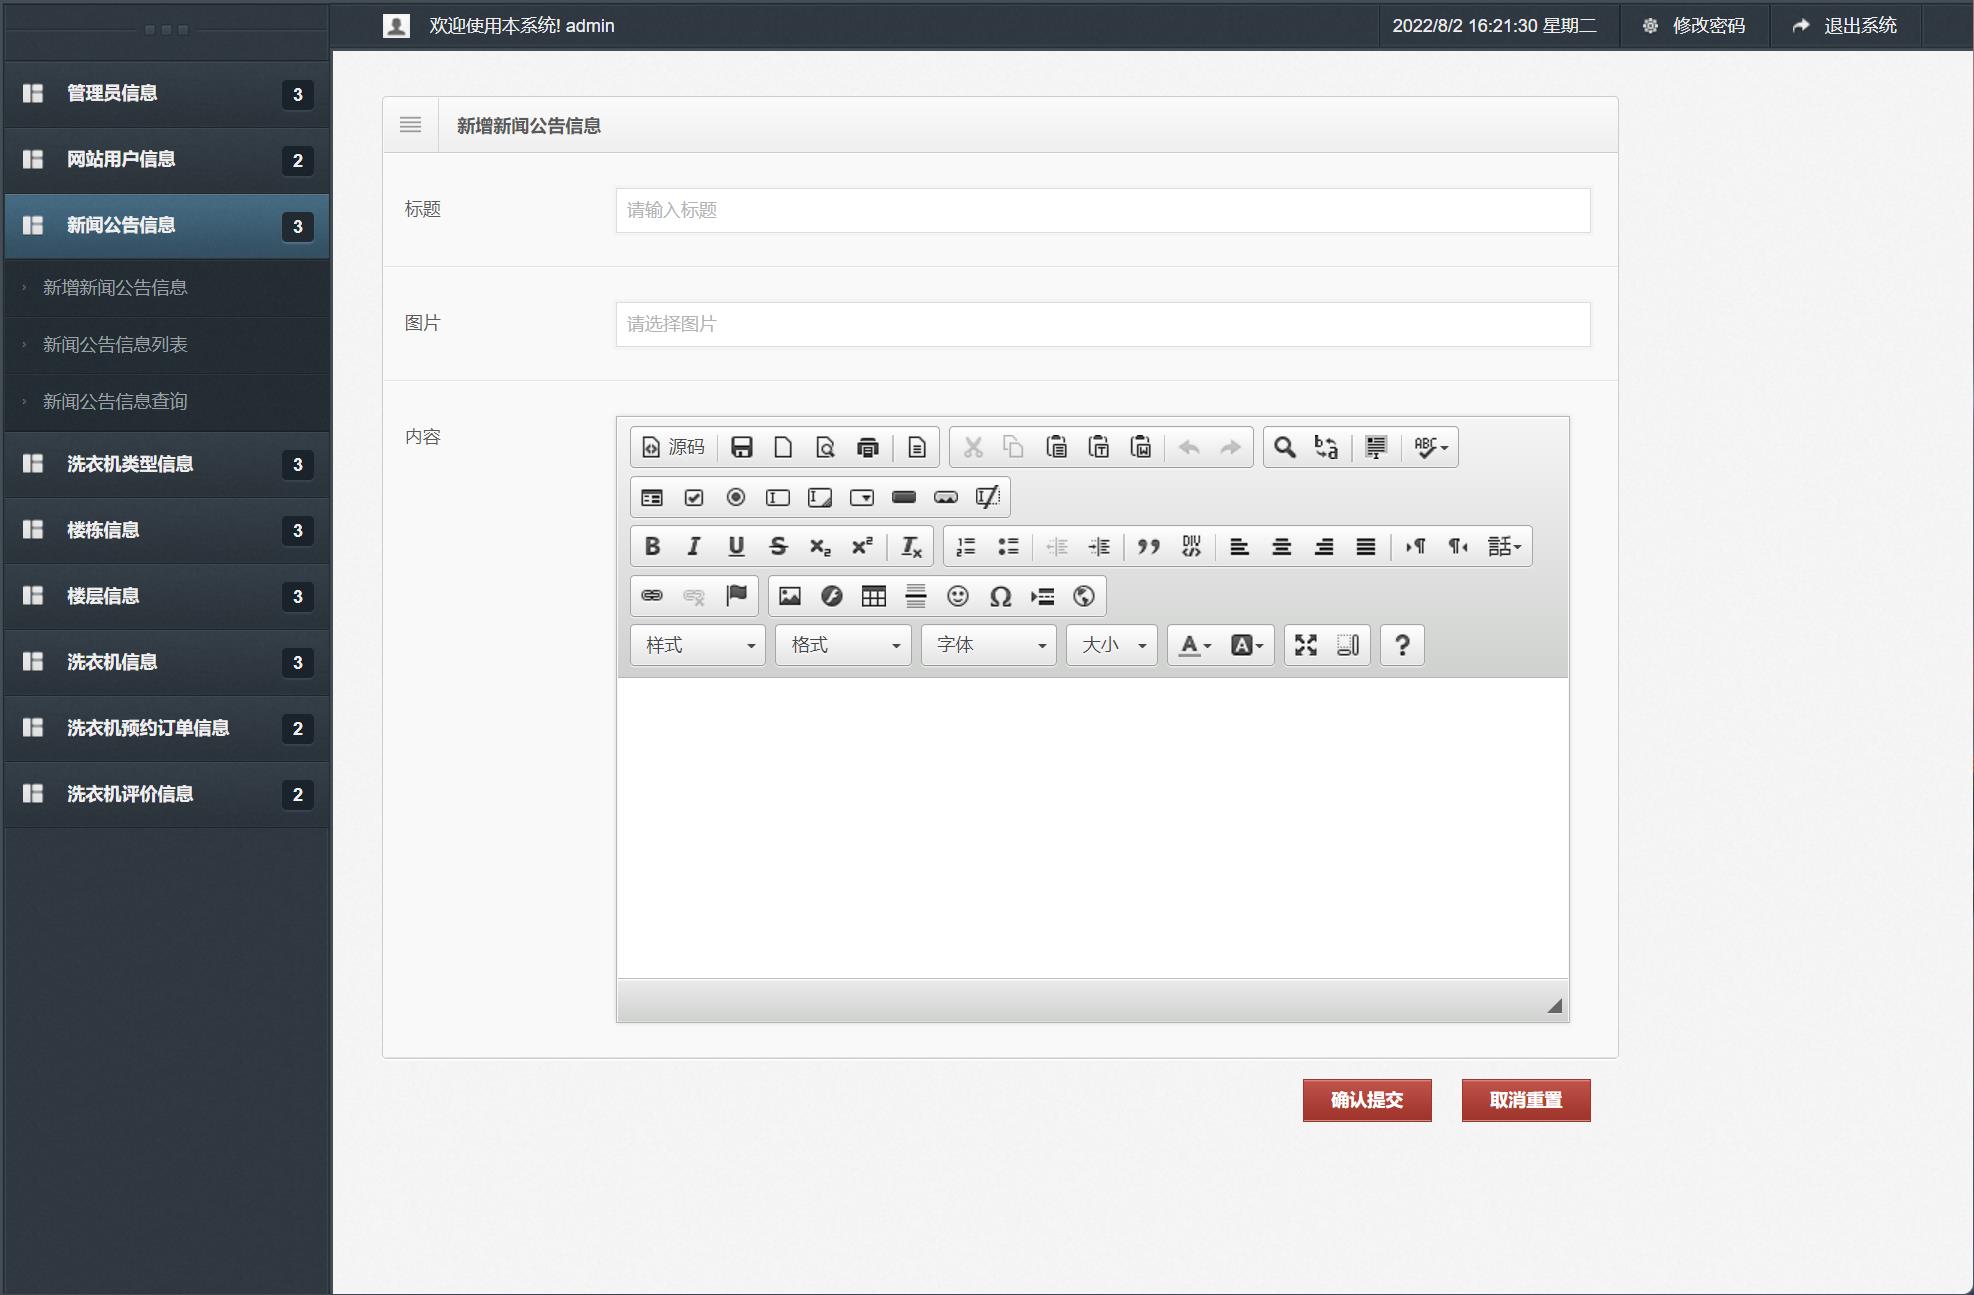The width and height of the screenshot is (1974, 1295).
Task: Toggle underline formatting
Action: 736,546
